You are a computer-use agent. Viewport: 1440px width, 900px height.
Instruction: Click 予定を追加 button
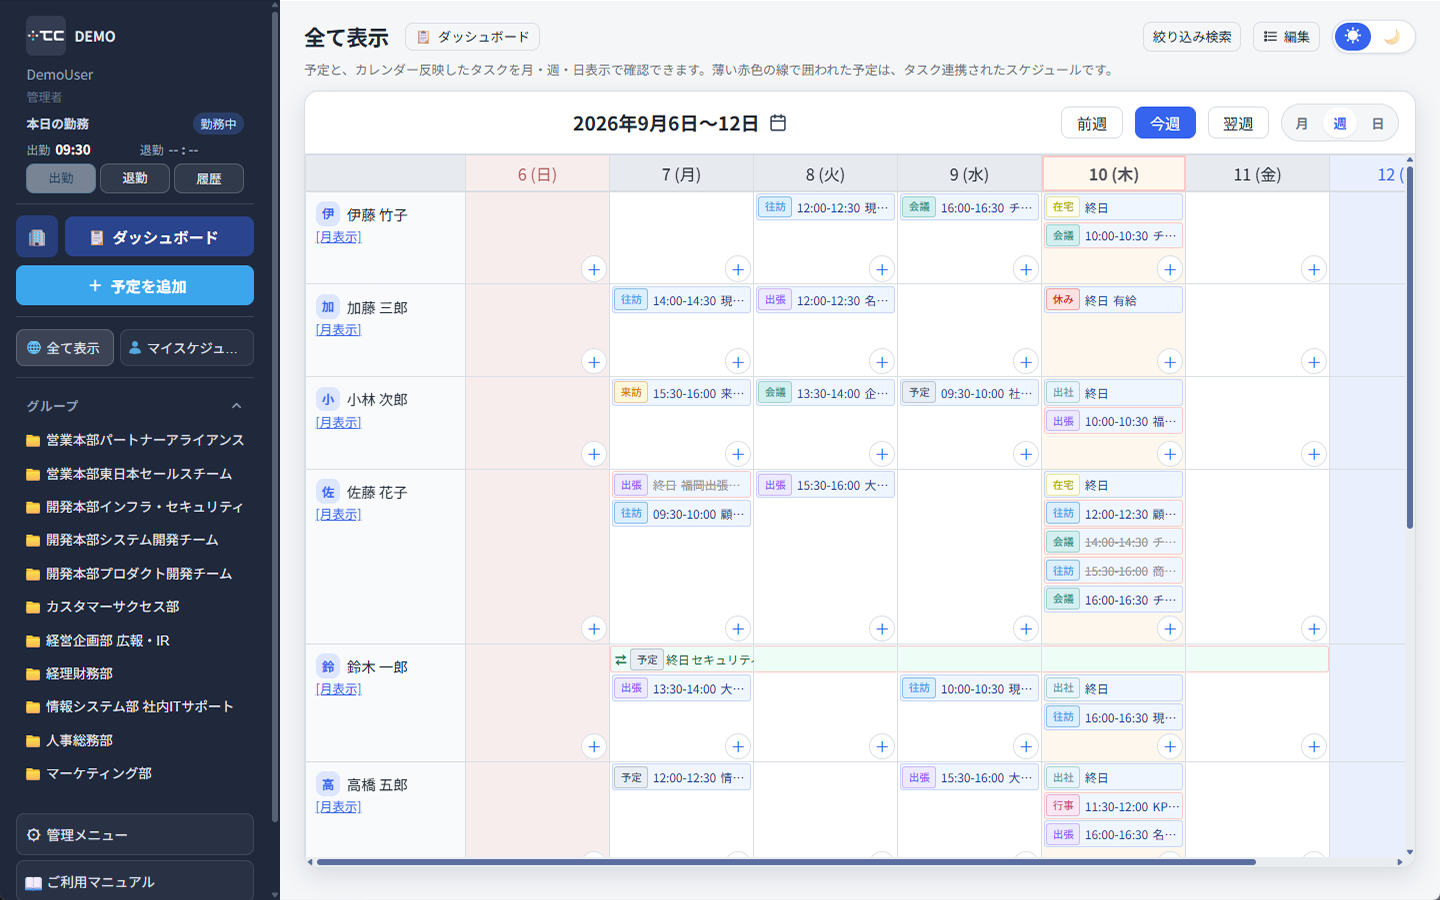135,286
